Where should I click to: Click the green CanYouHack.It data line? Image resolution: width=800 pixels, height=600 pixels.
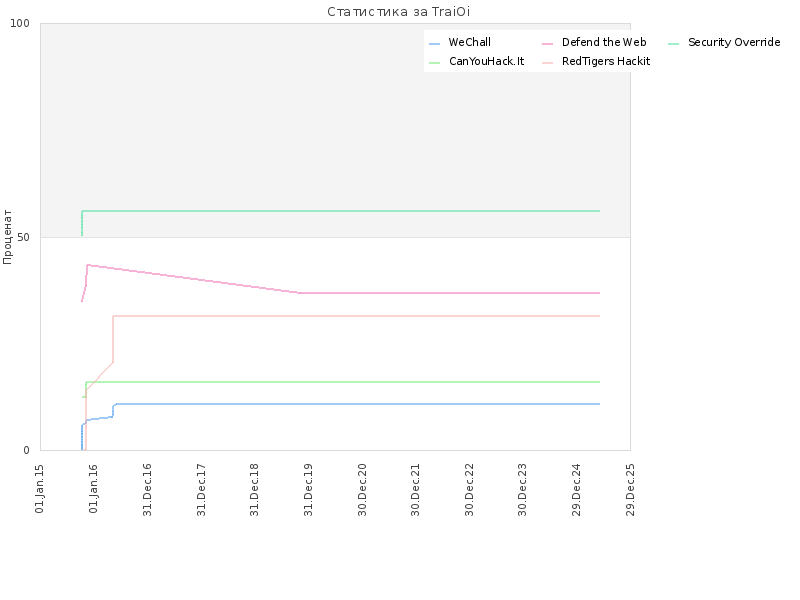(x=342, y=382)
